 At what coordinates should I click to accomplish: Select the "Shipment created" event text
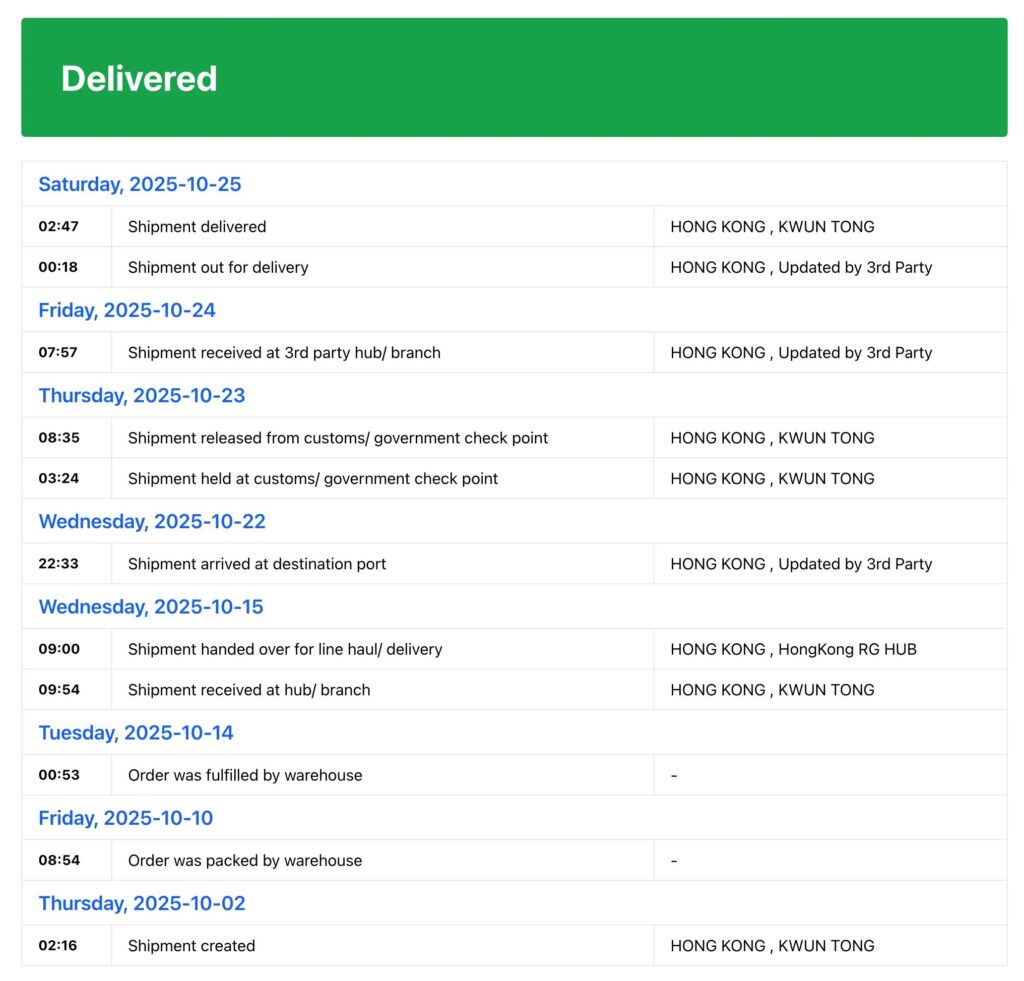(191, 946)
